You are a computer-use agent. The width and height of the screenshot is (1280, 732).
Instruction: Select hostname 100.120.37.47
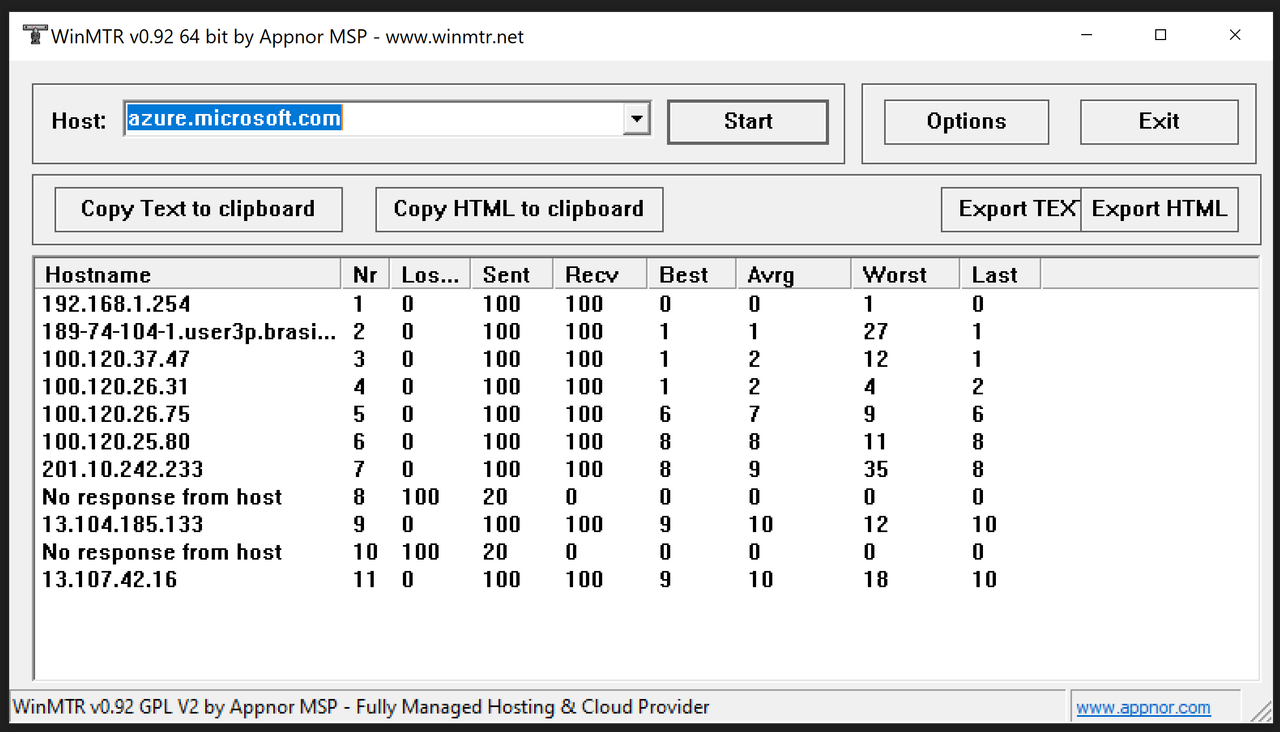pos(116,359)
